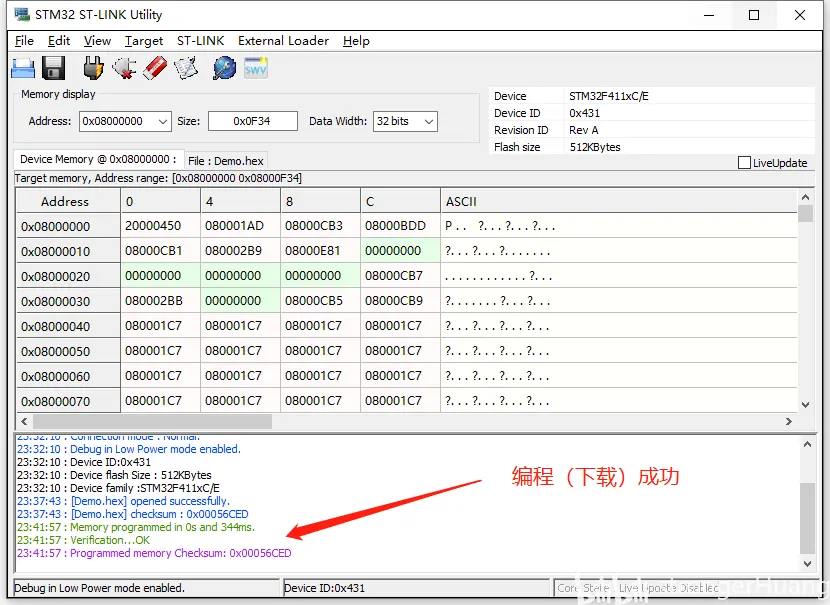The height and width of the screenshot is (605, 830).
Task: Click the memory table horizontal scrollbar
Action: (x=400, y=422)
